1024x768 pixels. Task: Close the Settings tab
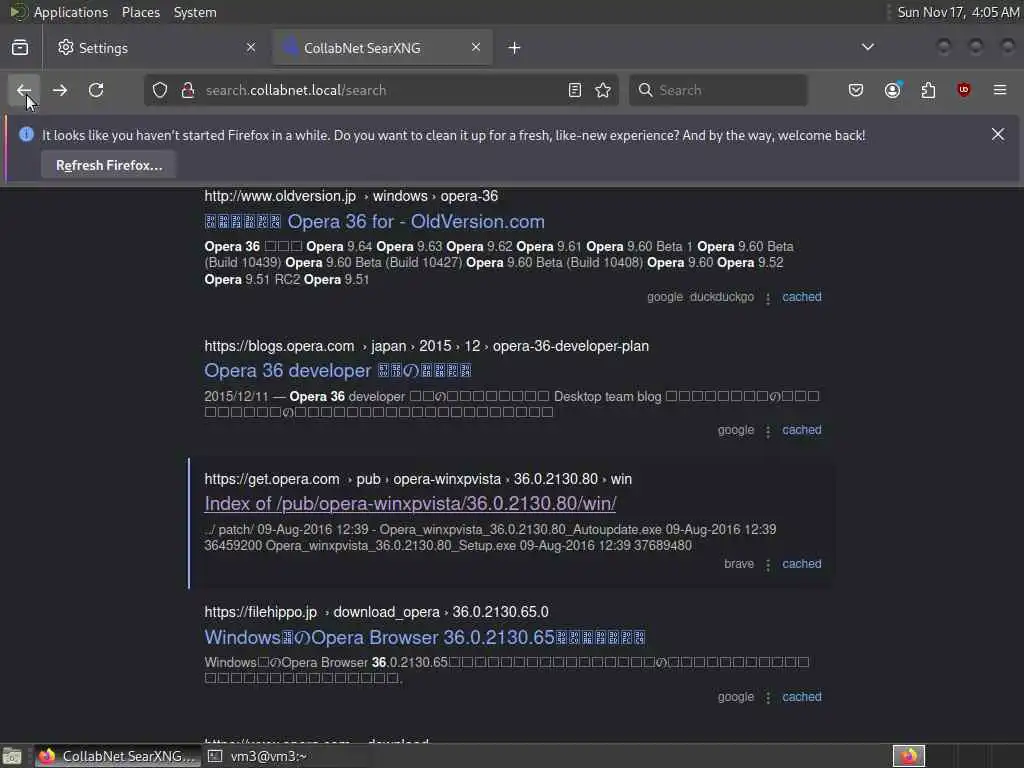point(251,47)
